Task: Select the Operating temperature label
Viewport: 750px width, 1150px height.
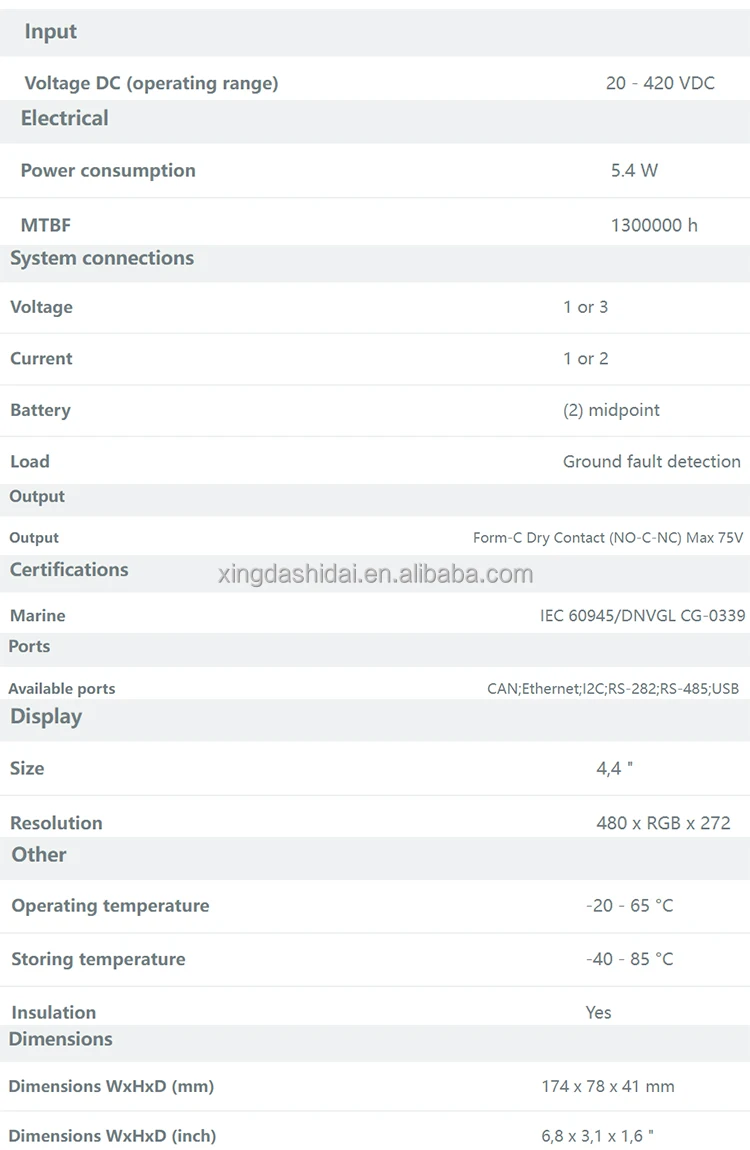Action: click(110, 906)
